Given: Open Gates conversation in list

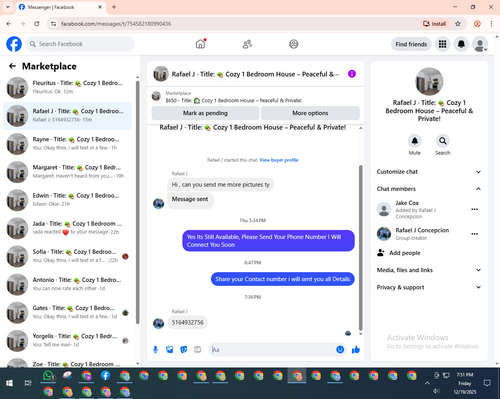Looking at the screenshot, I should (x=68, y=312).
